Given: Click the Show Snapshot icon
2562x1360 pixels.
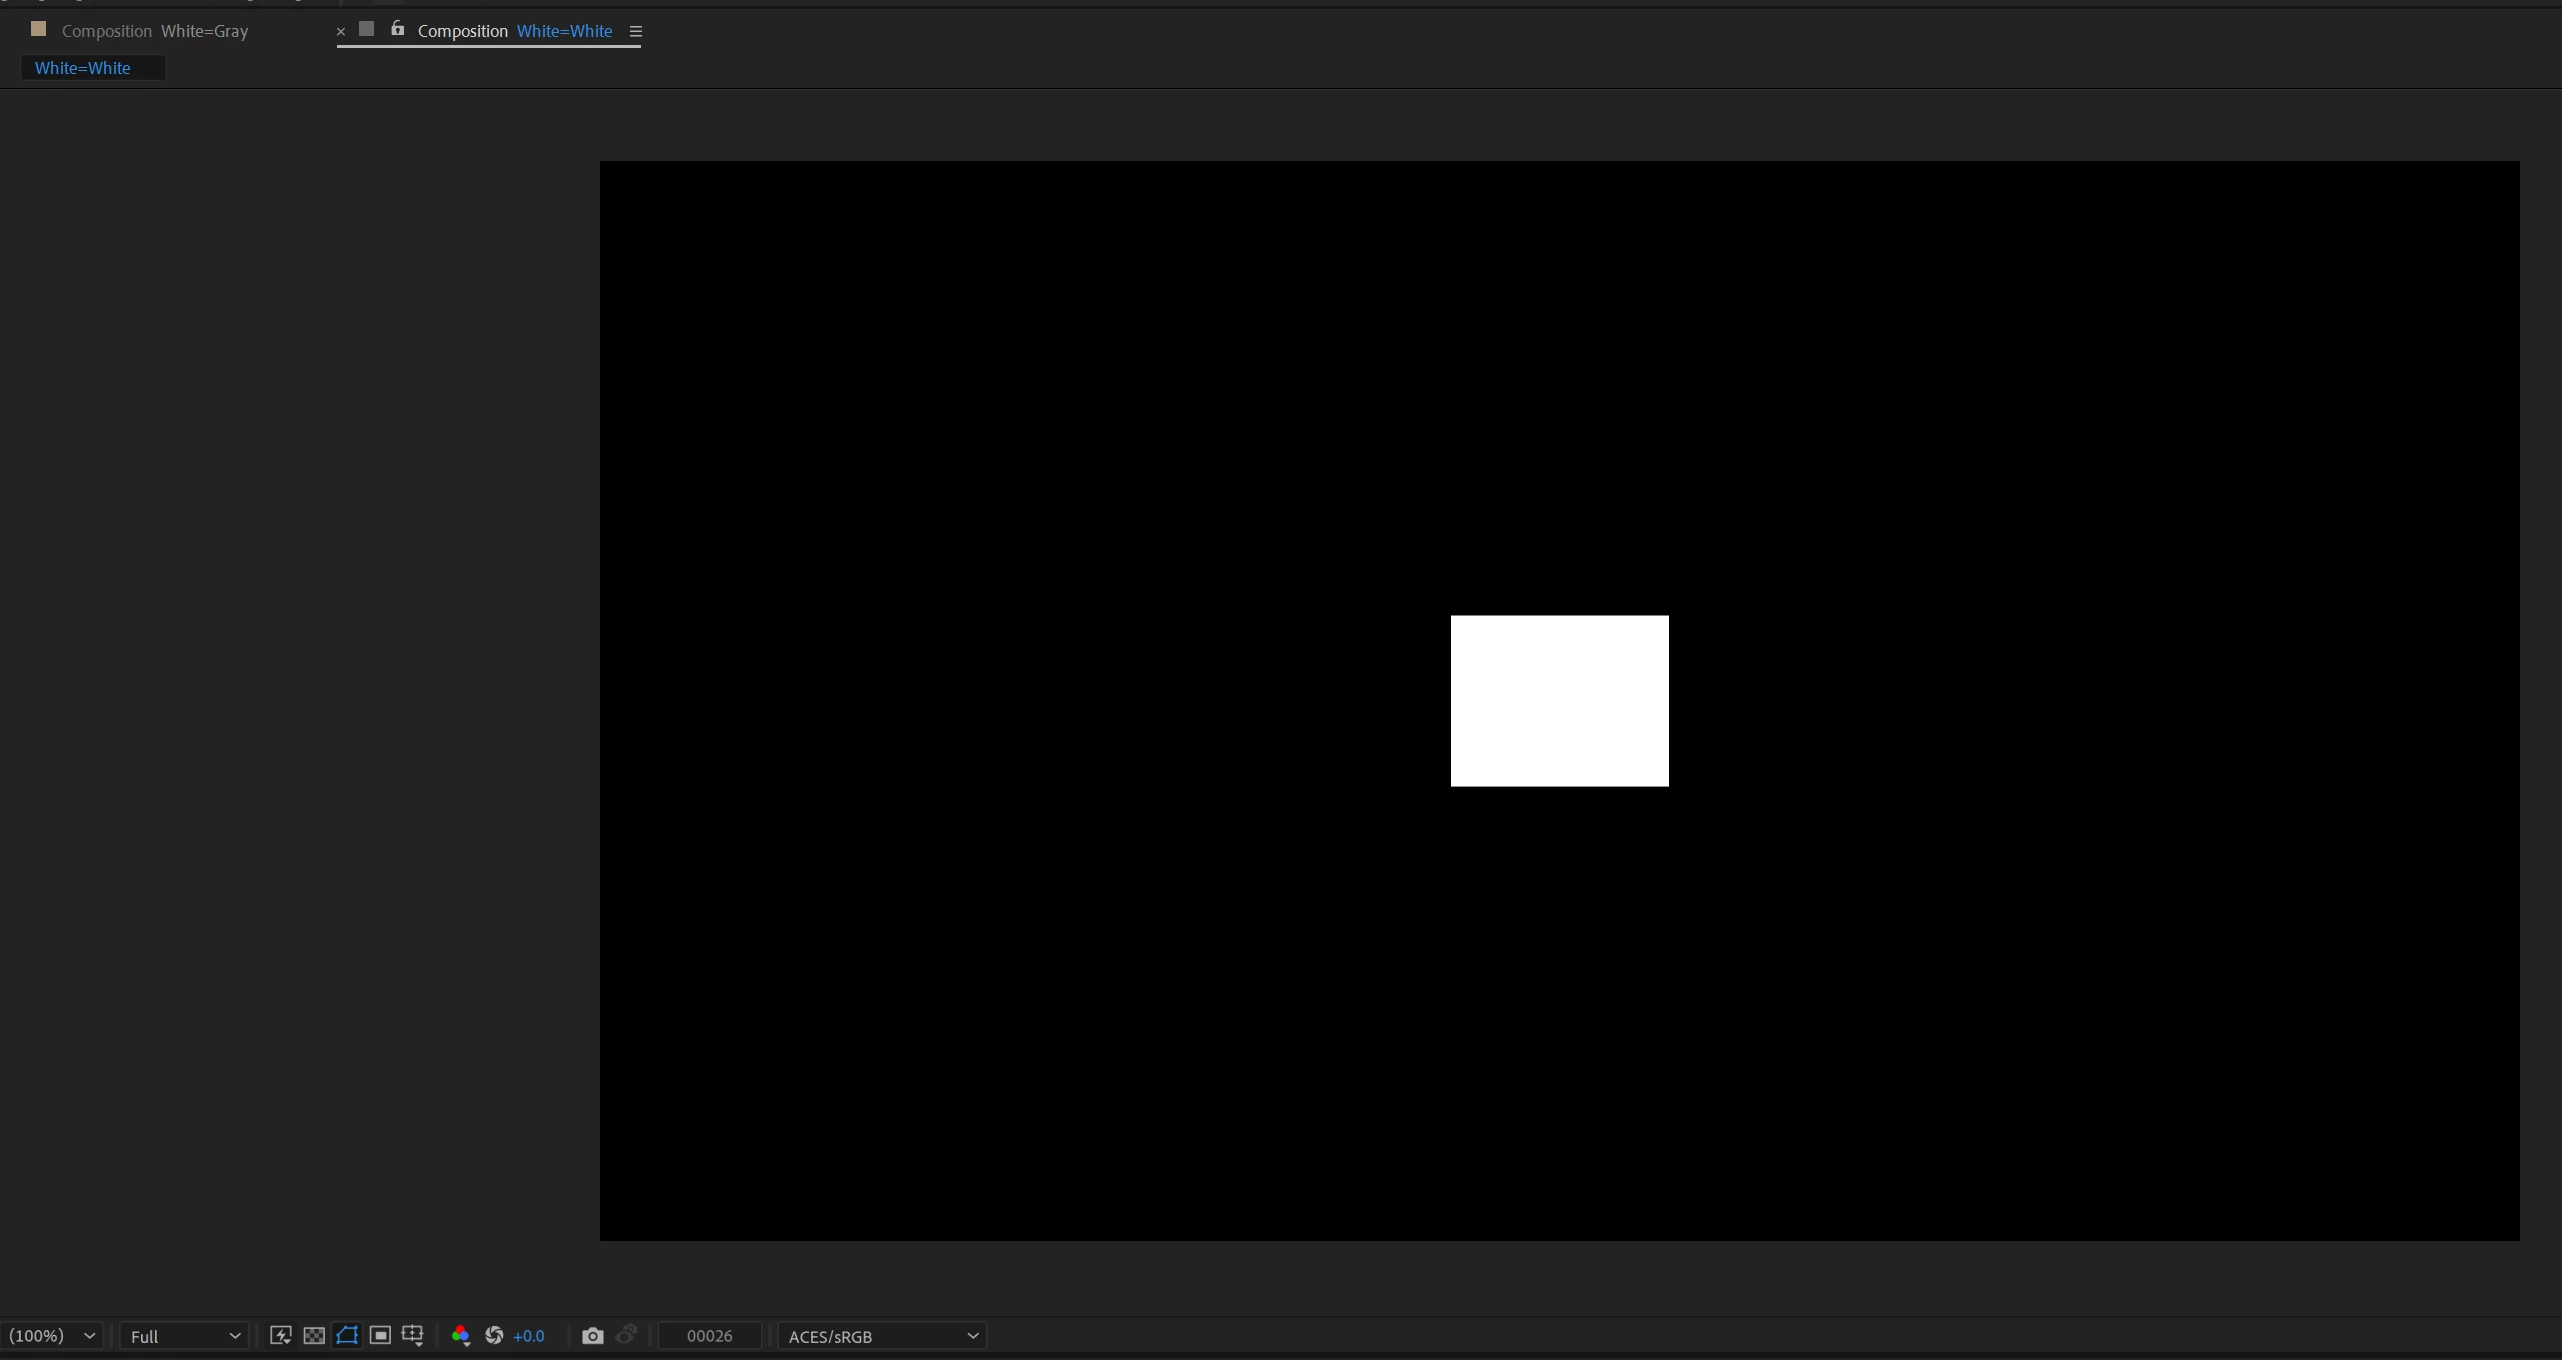Looking at the screenshot, I should pyautogui.click(x=627, y=1336).
